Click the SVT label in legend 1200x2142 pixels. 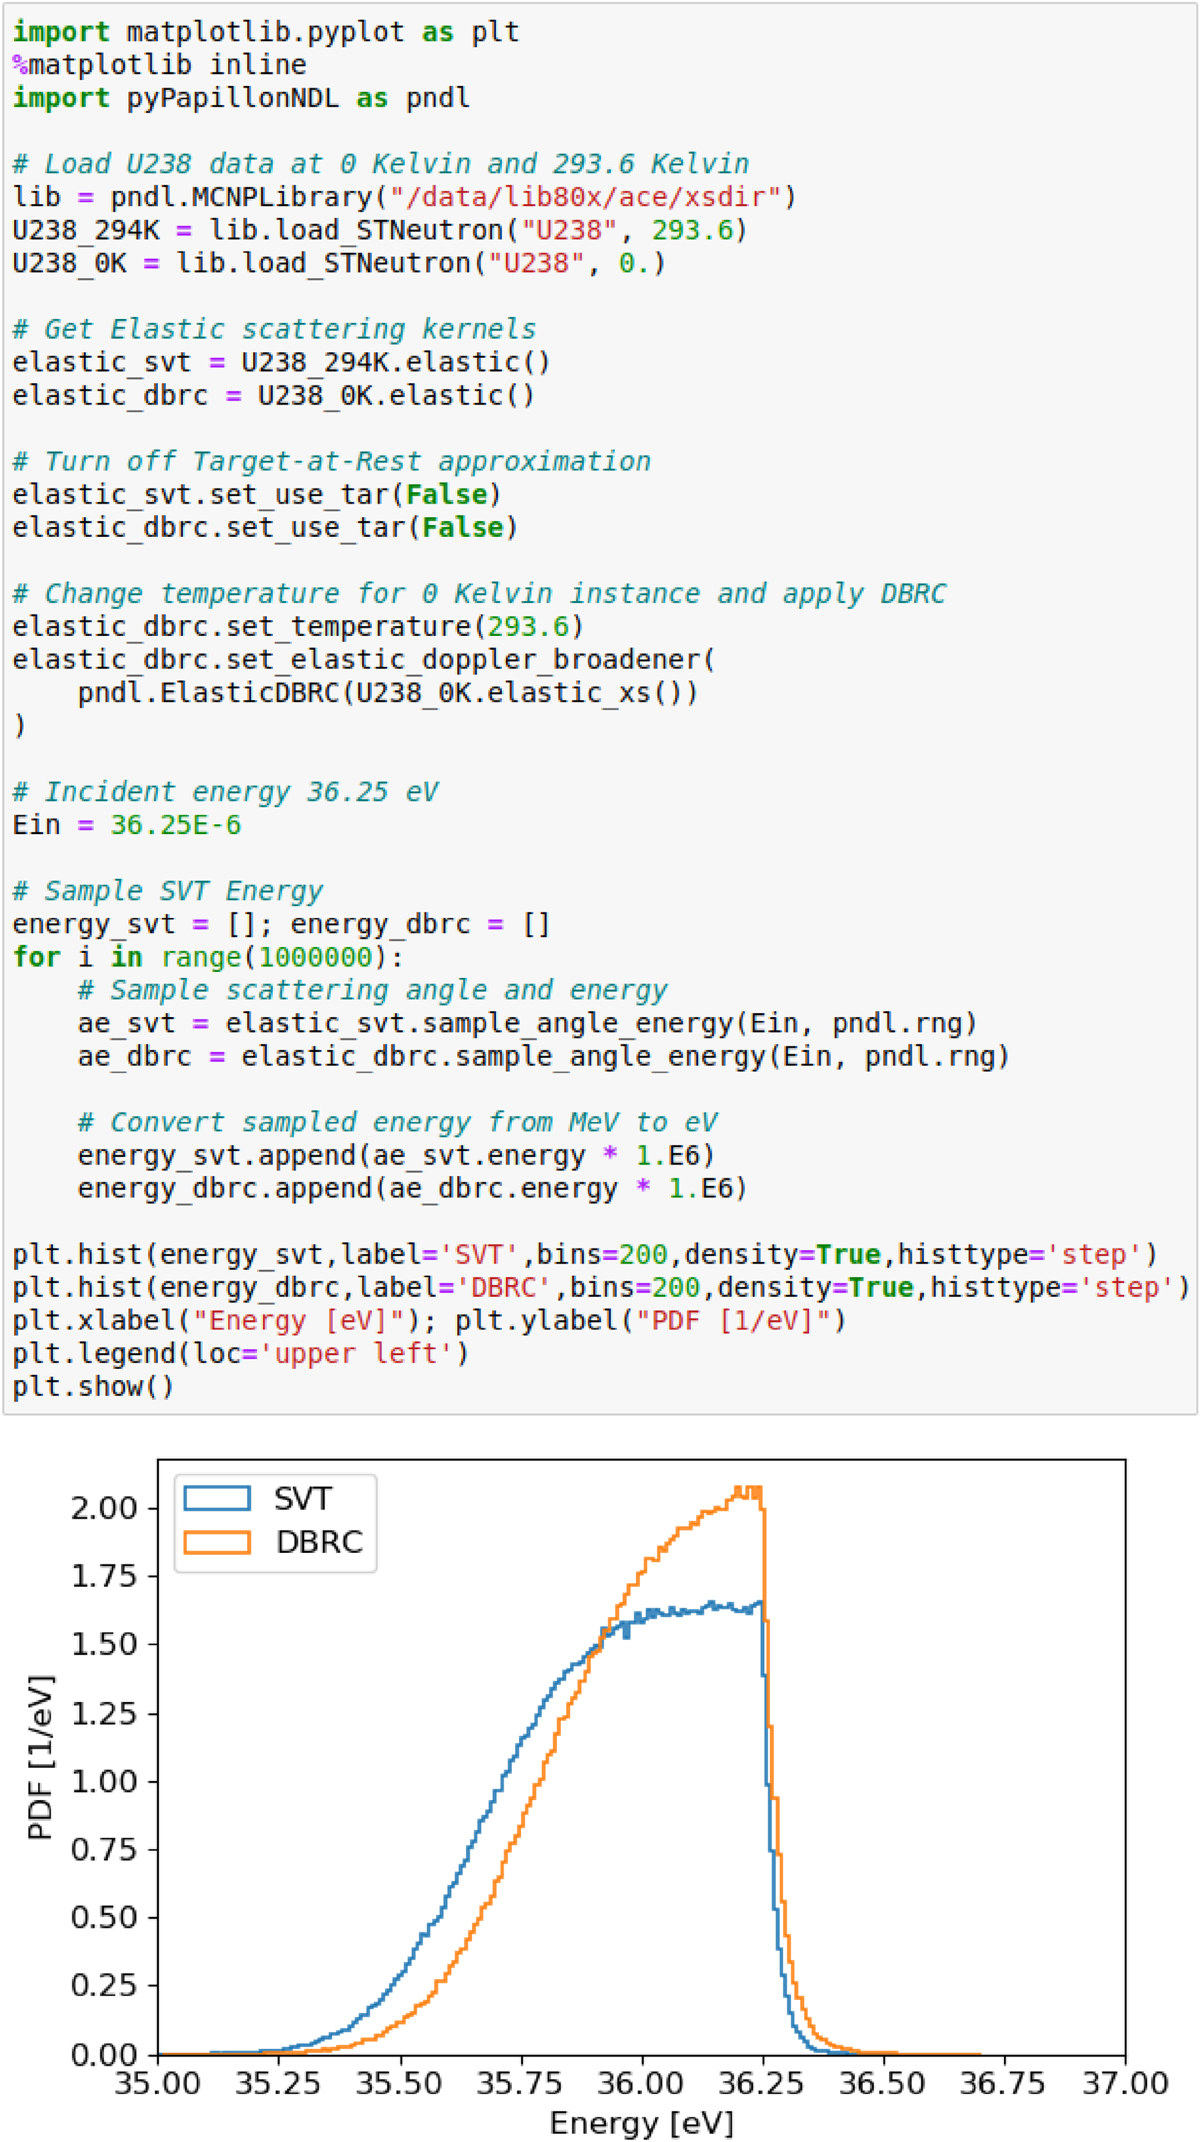[302, 1498]
